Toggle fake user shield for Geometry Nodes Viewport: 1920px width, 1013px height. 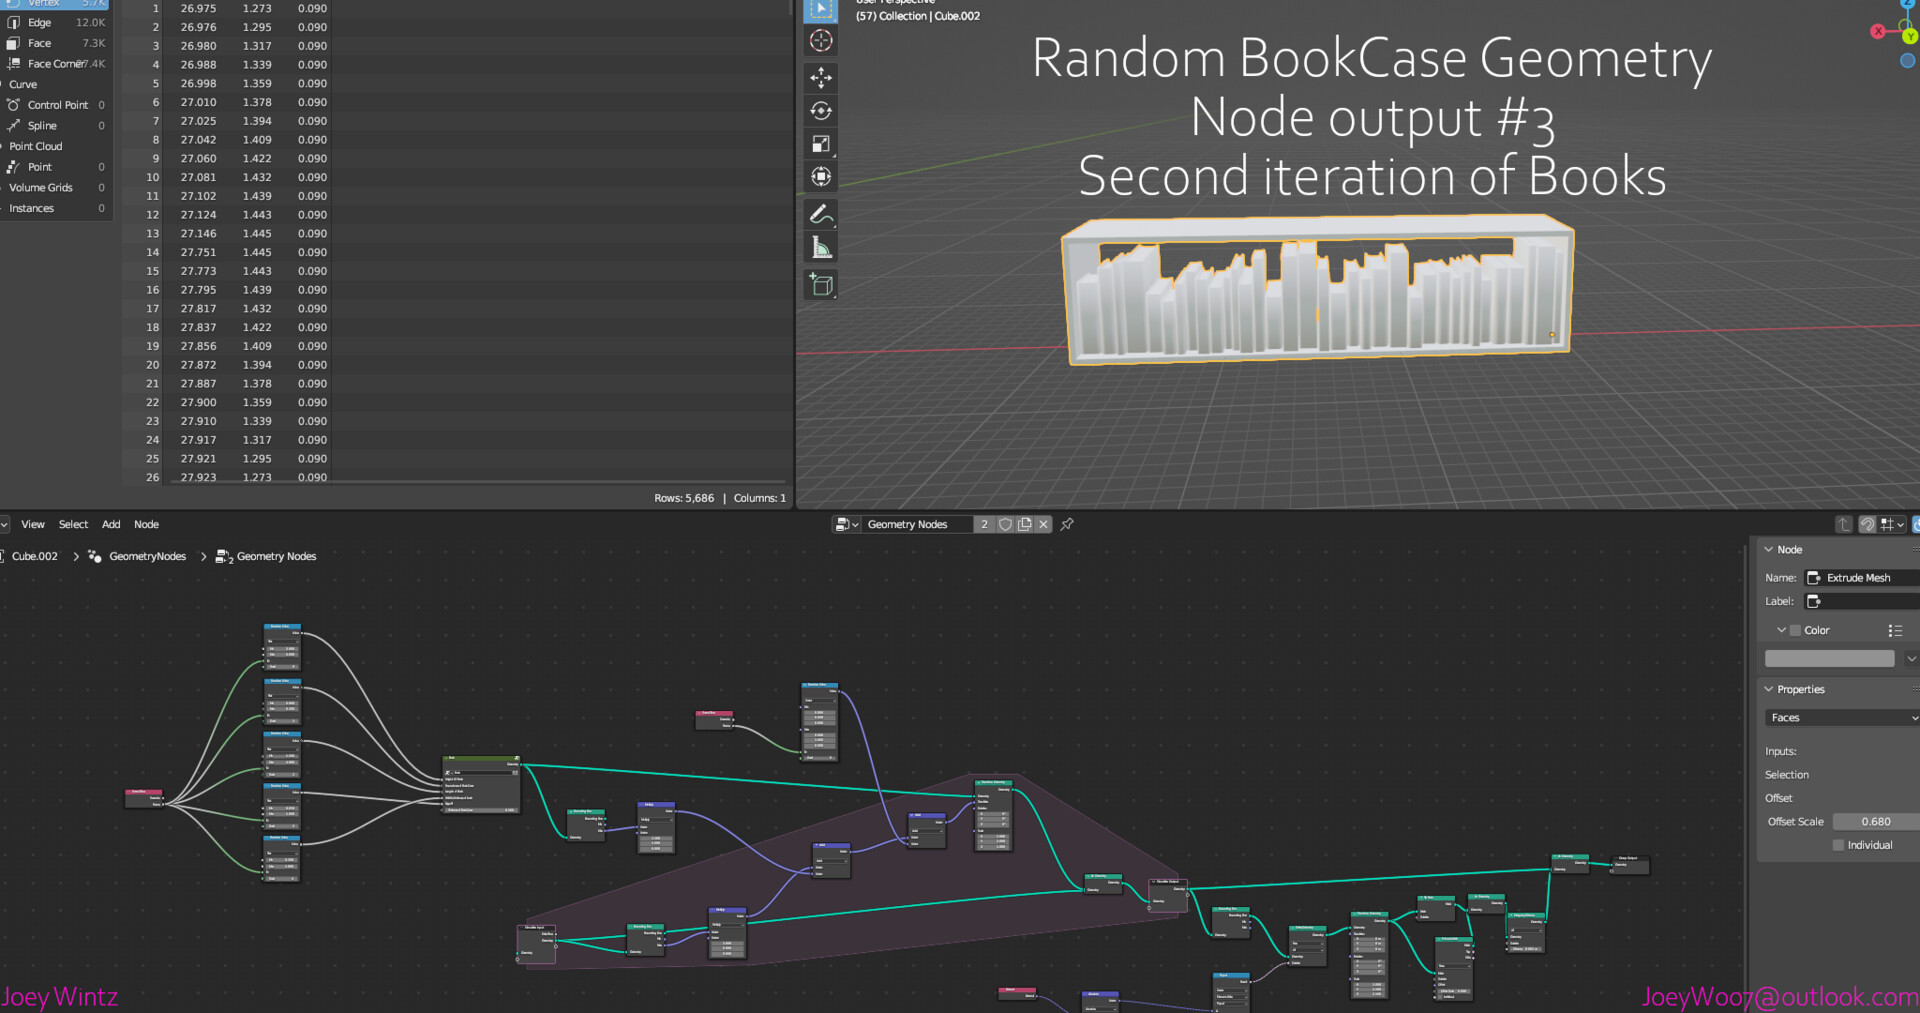(1005, 524)
